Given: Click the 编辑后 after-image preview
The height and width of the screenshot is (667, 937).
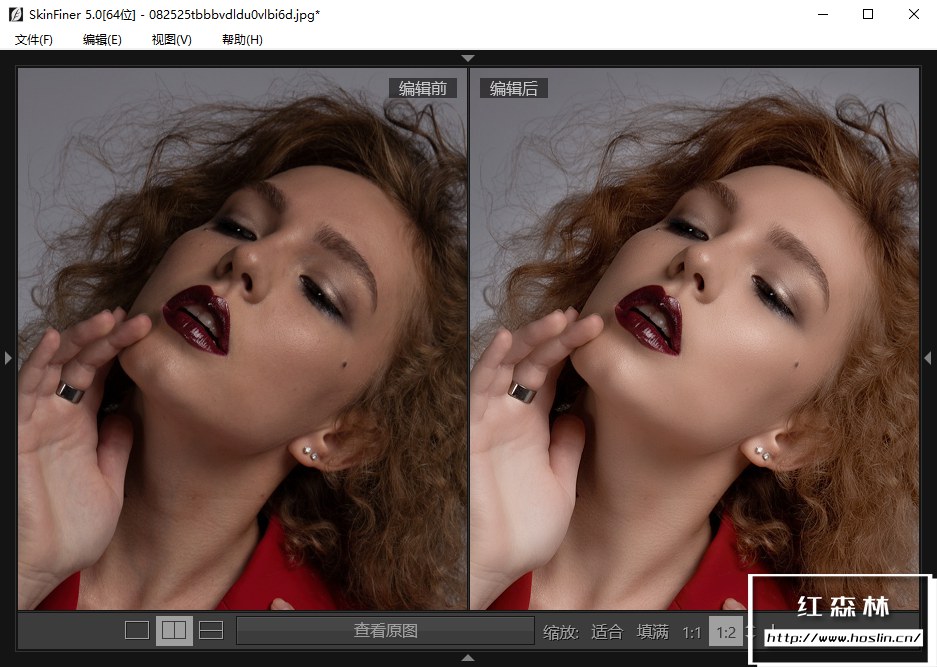Looking at the screenshot, I should pos(694,338).
